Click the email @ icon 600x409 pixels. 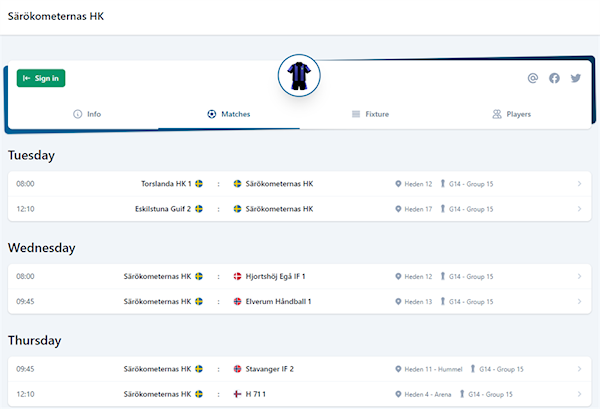coord(533,78)
